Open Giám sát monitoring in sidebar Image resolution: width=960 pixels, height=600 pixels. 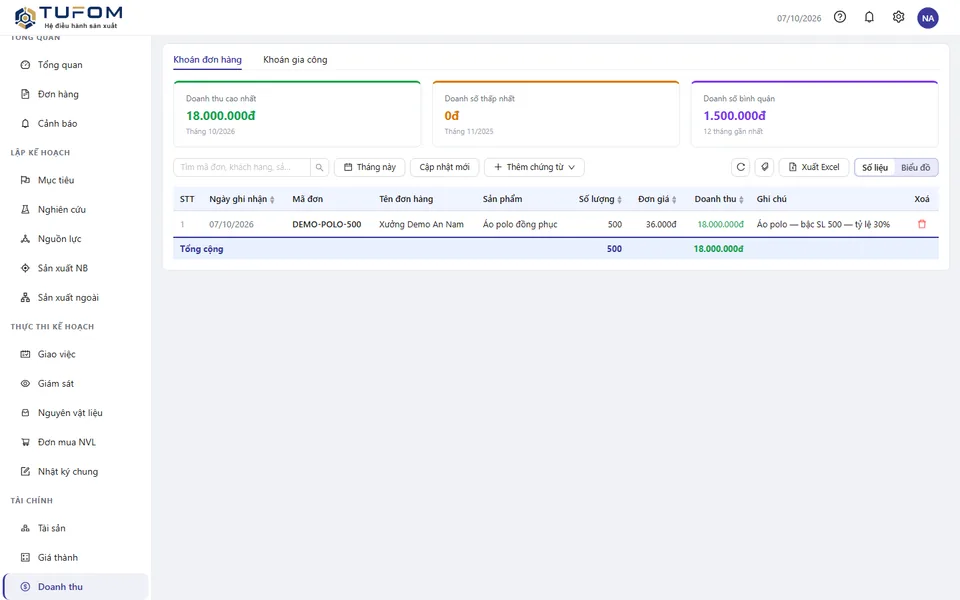[x=75, y=383]
